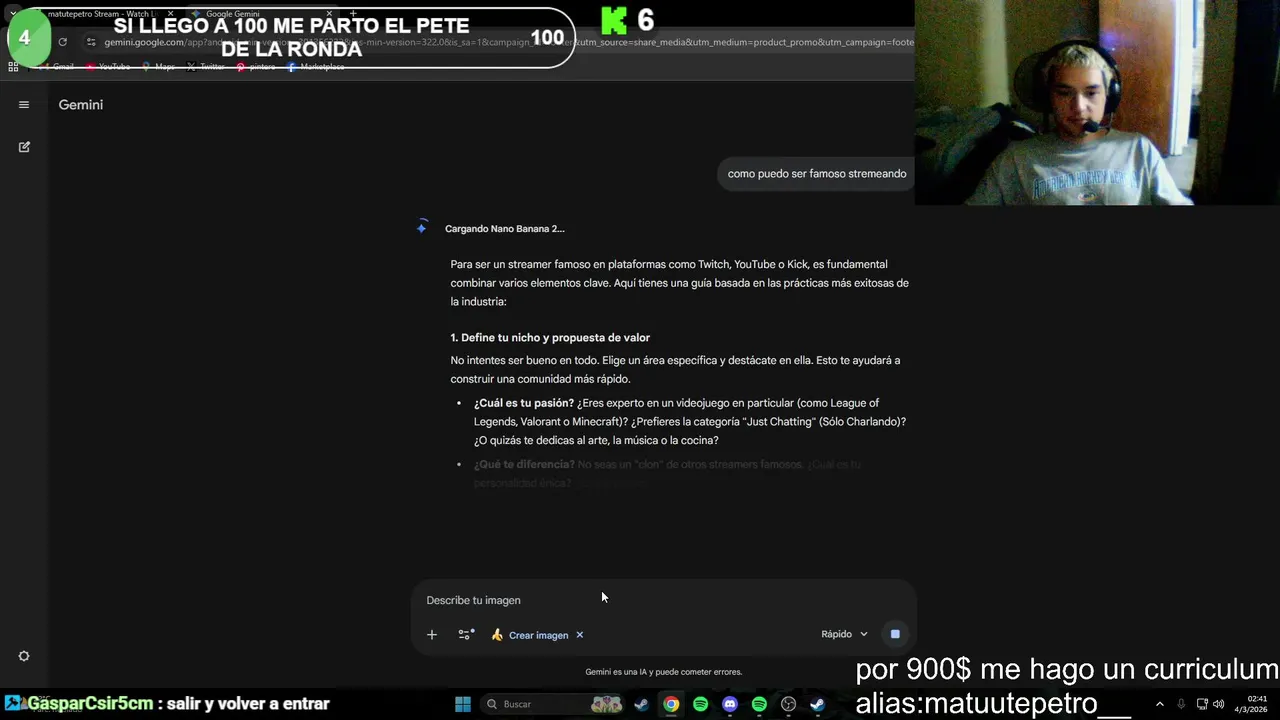1280x720 pixels.
Task: Click the microphone tray icon
Action: coord(1181,704)
